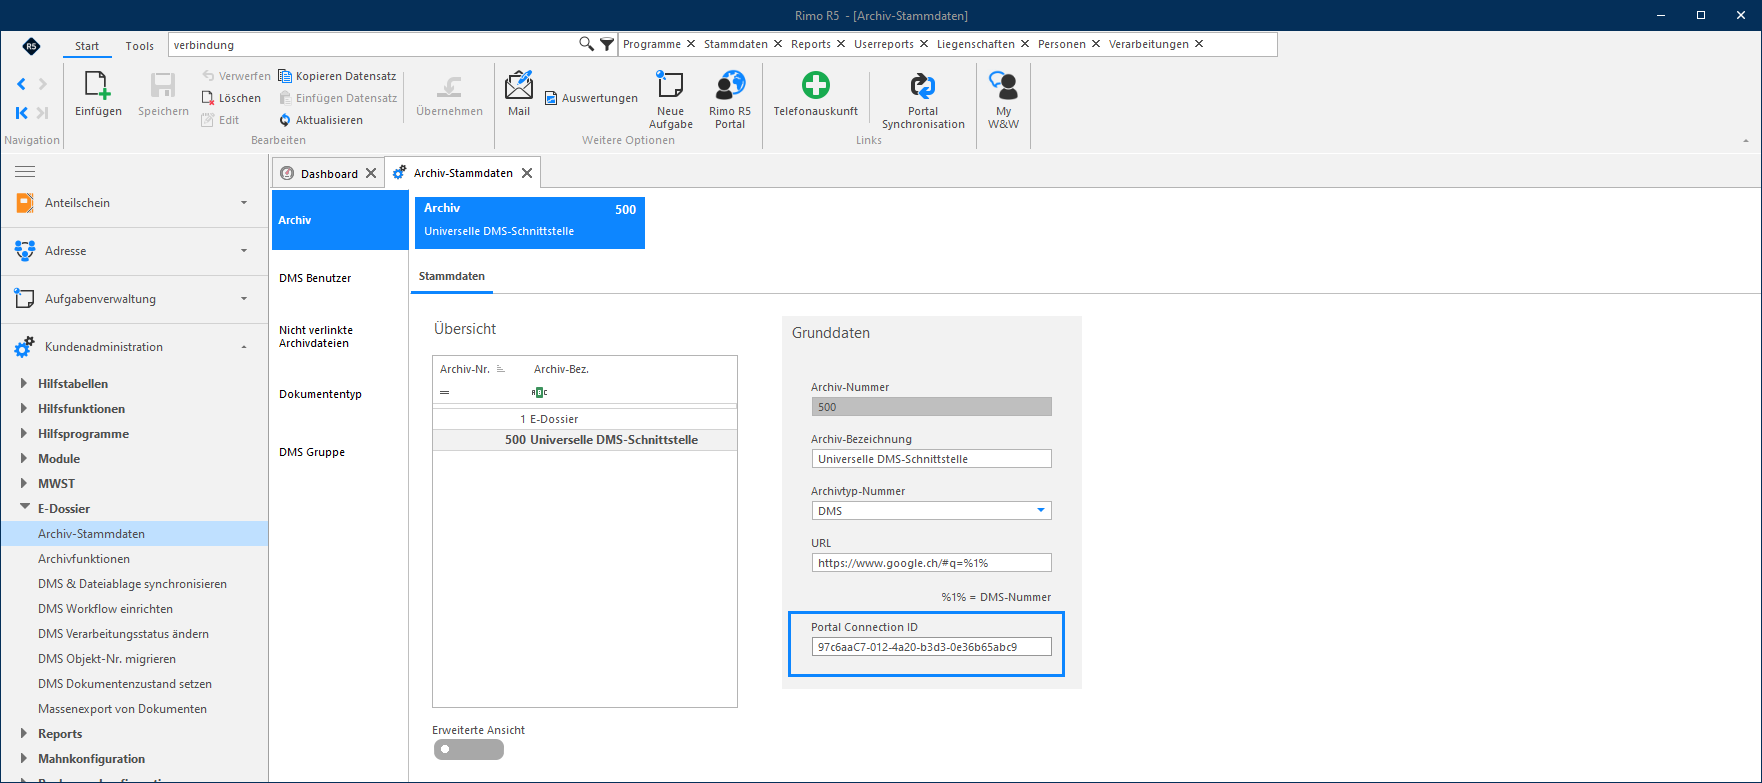This screenshot has width=1762, height=783.
Task: Open Auswertungen in the ribbon
Action: (x=591, y=98)
